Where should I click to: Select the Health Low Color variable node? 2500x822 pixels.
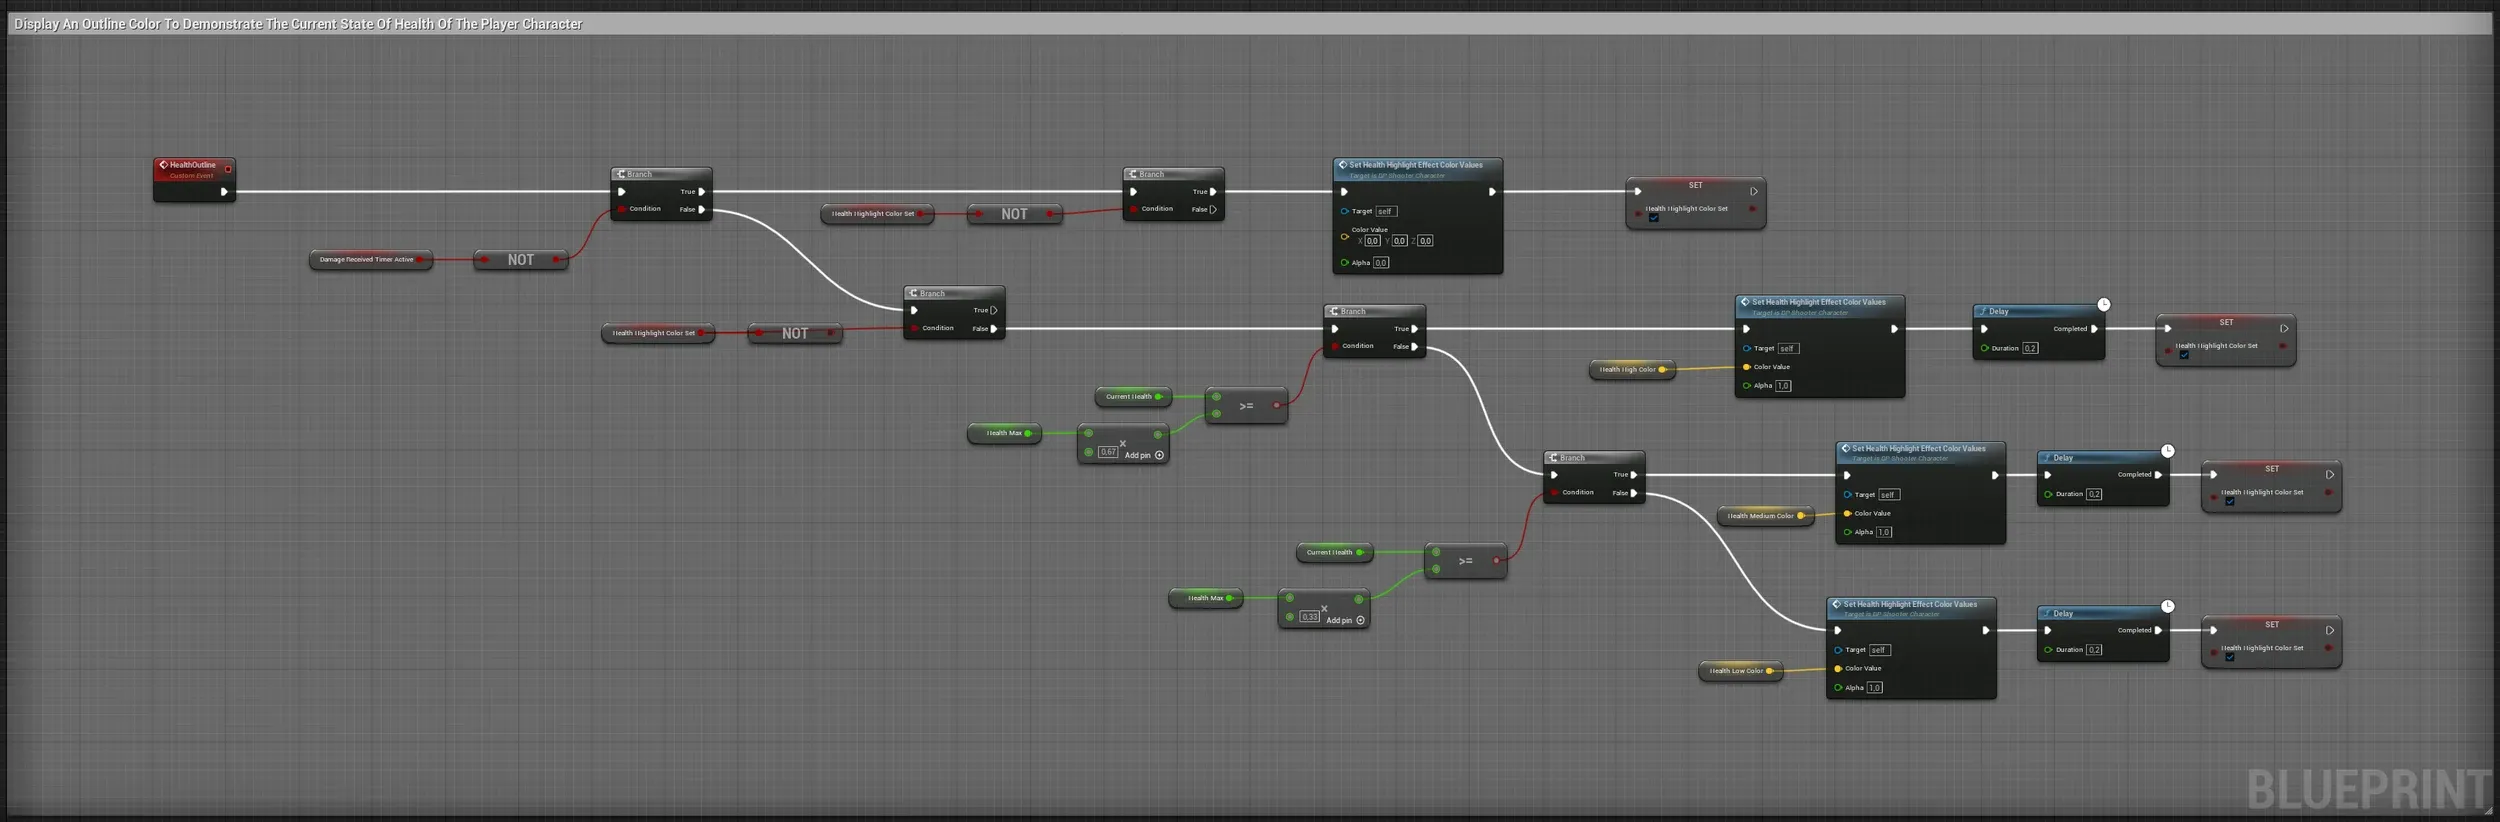pyautogui.click(x=1740, y=671)
